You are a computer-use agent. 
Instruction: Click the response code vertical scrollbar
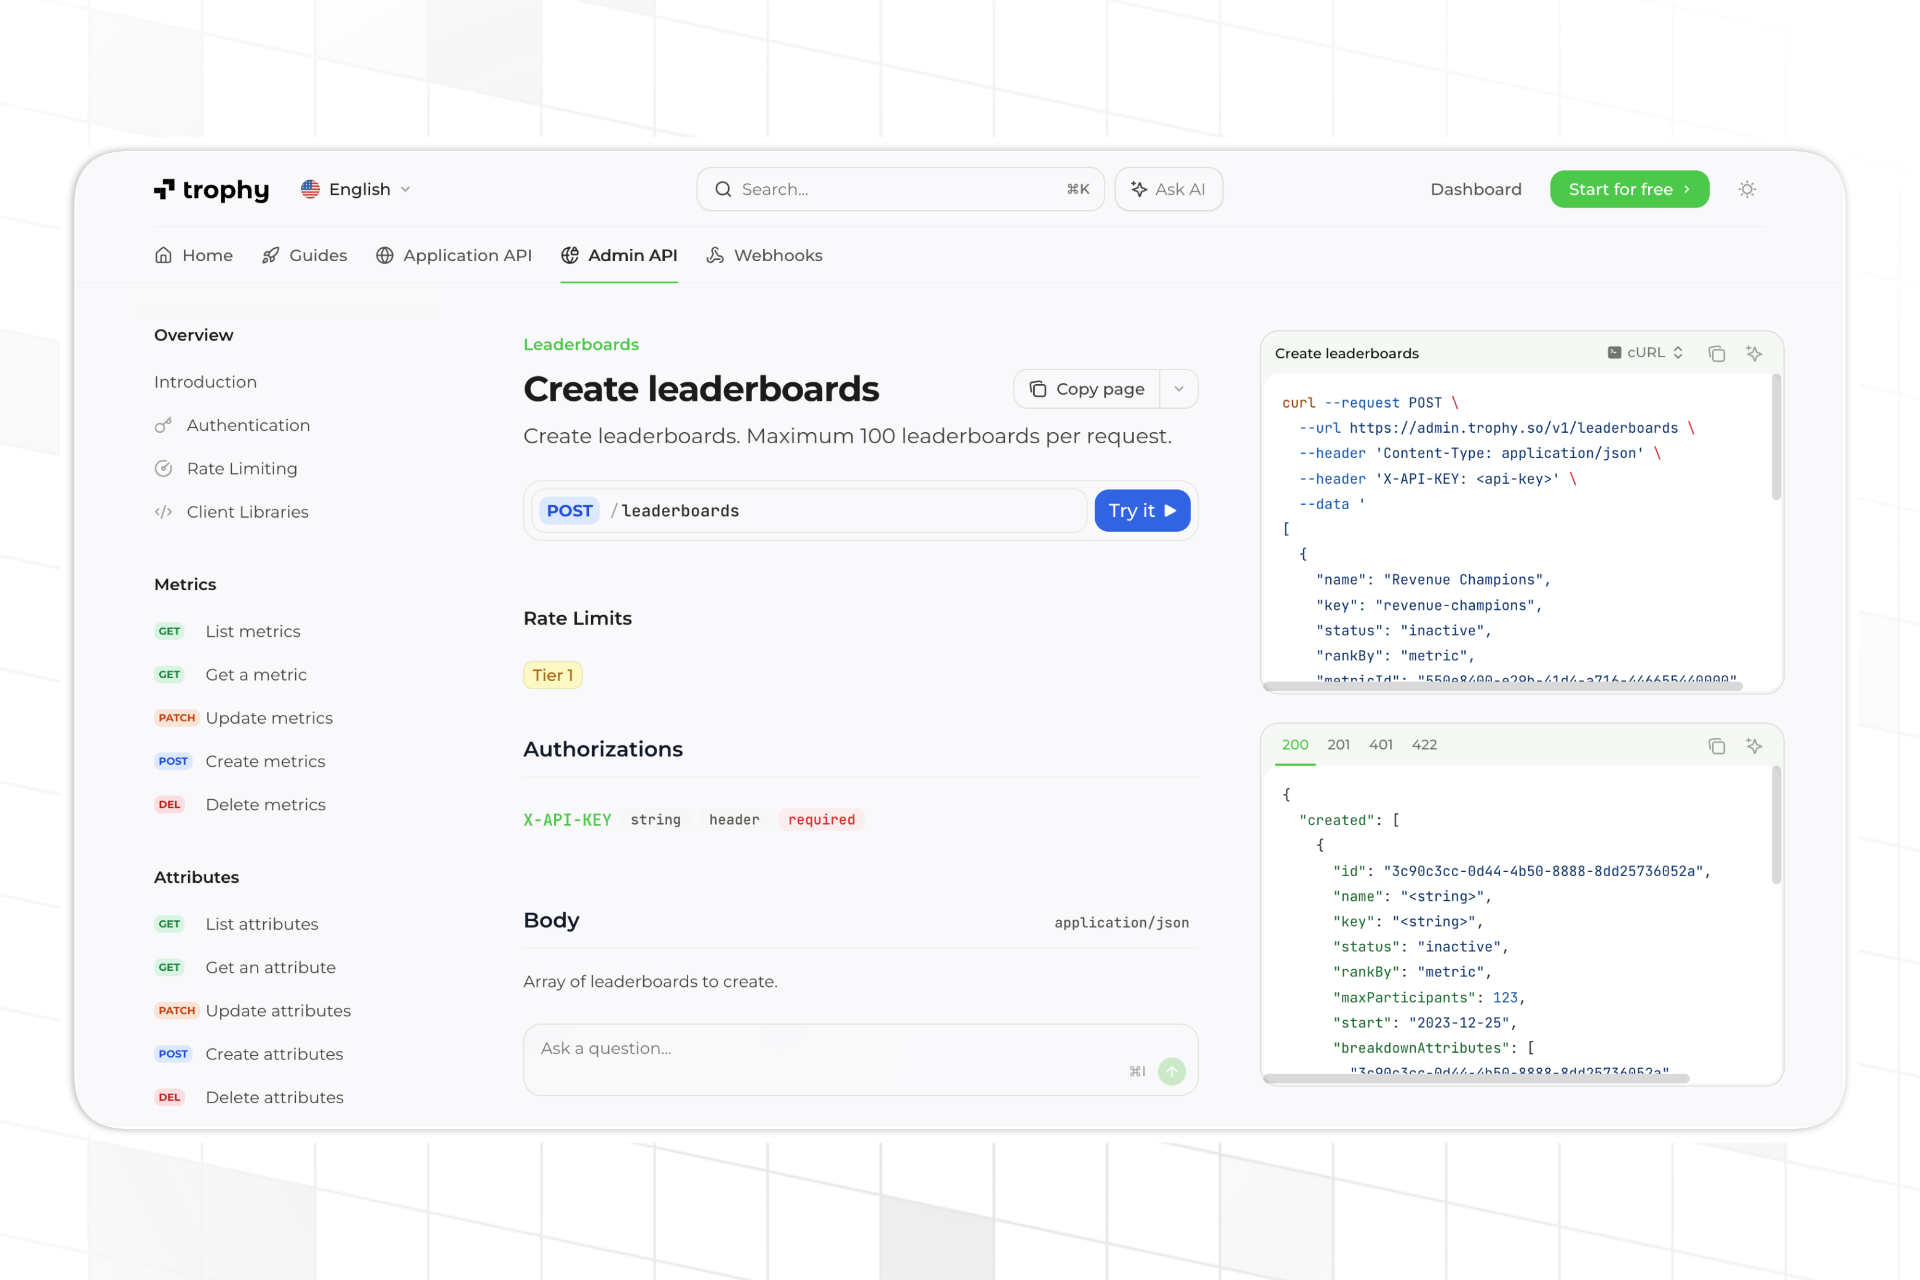(x=1776, y=825)
